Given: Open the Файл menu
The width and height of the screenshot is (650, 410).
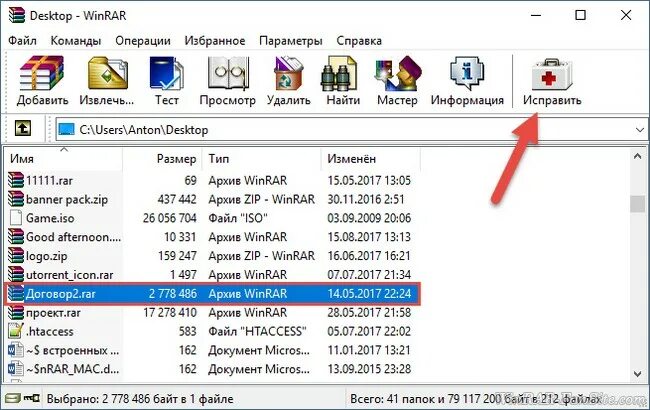Looking at the screenshot, I should coord(22,41).
